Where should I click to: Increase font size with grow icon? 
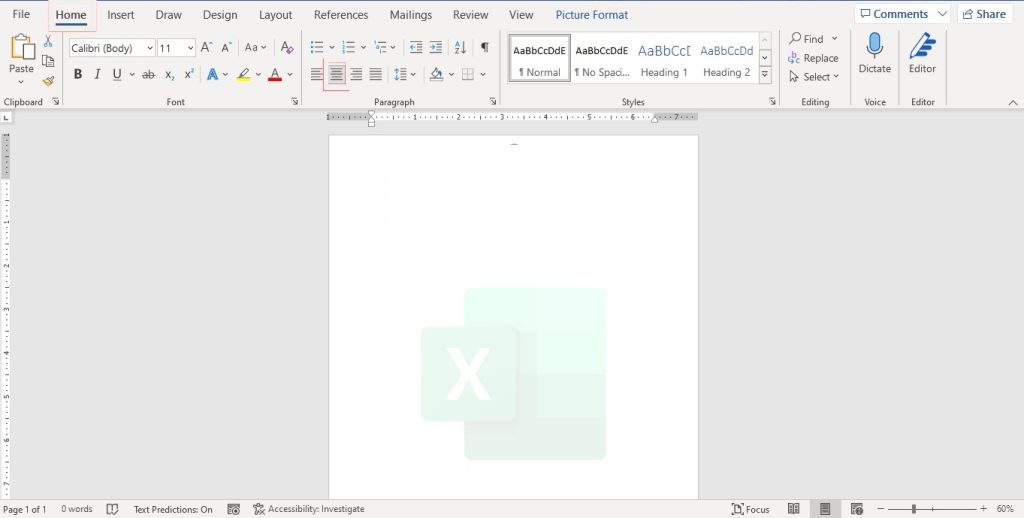(x=206, y=48)
